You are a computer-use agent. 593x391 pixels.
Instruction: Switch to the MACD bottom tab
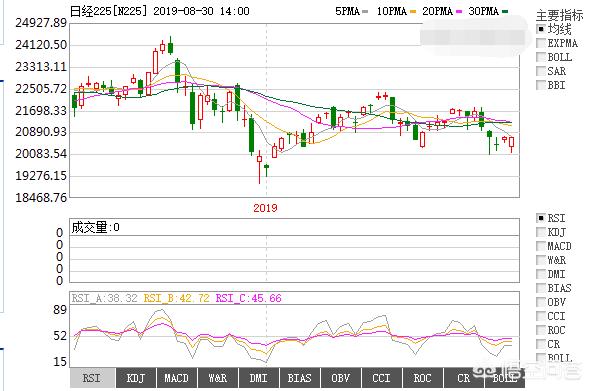(x=177, y=378)
